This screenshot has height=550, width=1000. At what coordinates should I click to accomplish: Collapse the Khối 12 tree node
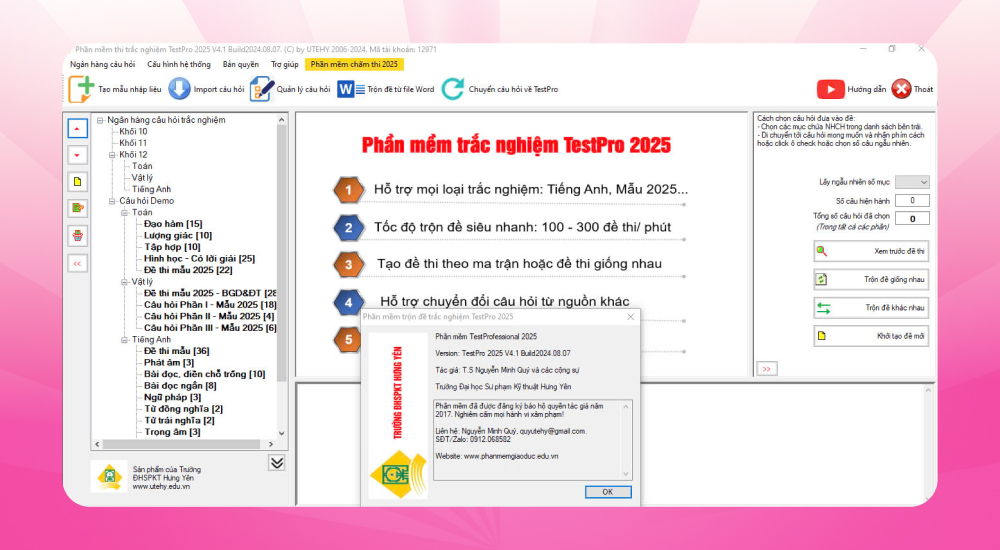point(112,154)
